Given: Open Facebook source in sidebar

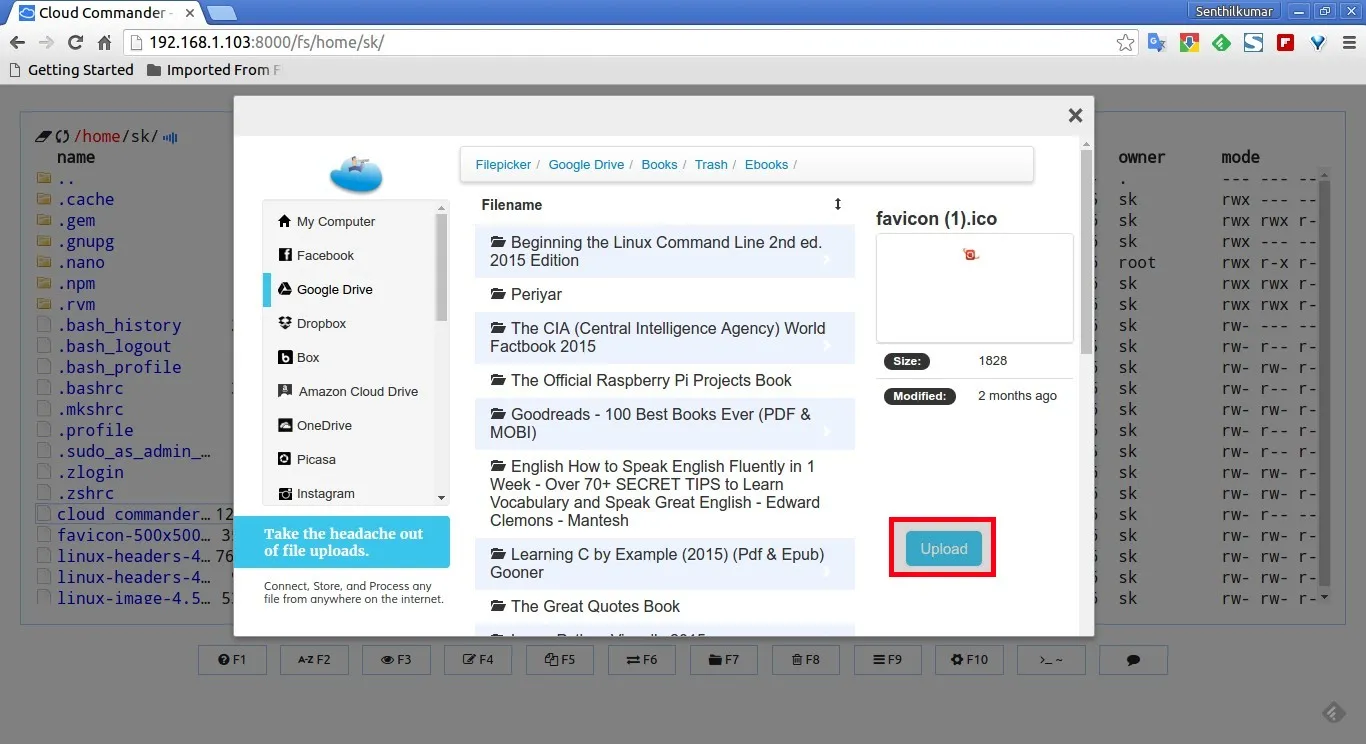Looking at the screenshot, I should tap(325, 256).
